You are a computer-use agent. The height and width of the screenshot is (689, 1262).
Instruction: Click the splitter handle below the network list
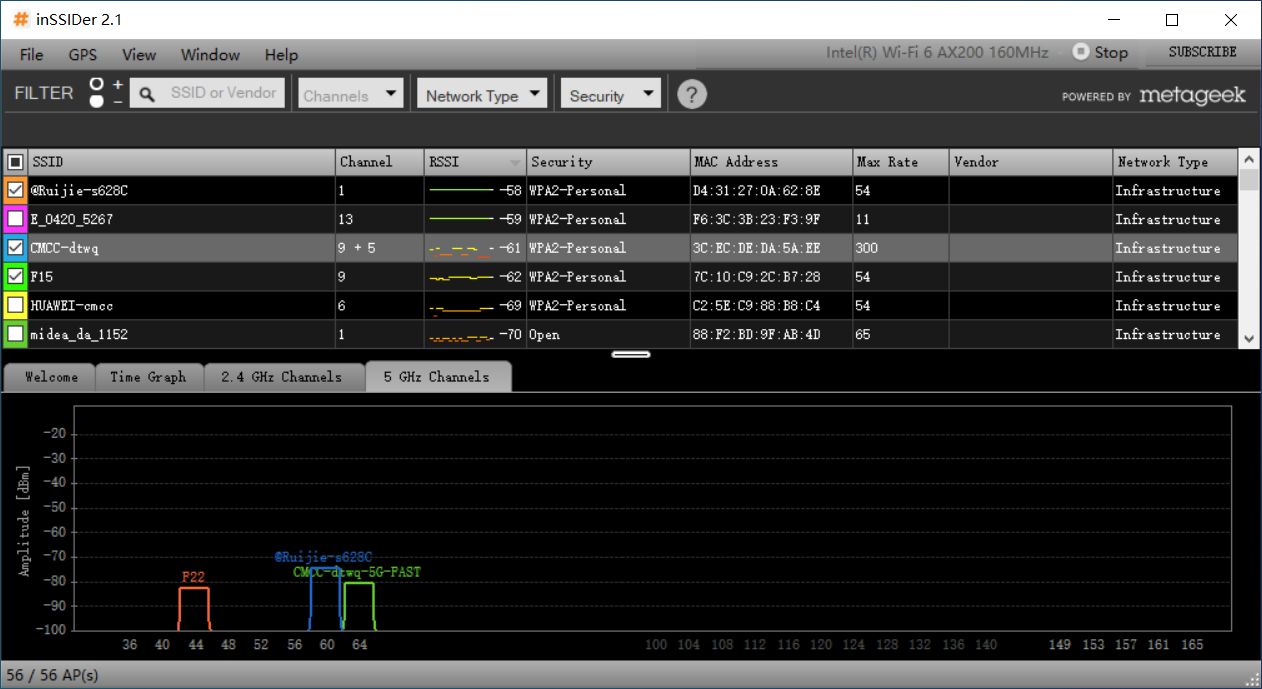point(631,354)
